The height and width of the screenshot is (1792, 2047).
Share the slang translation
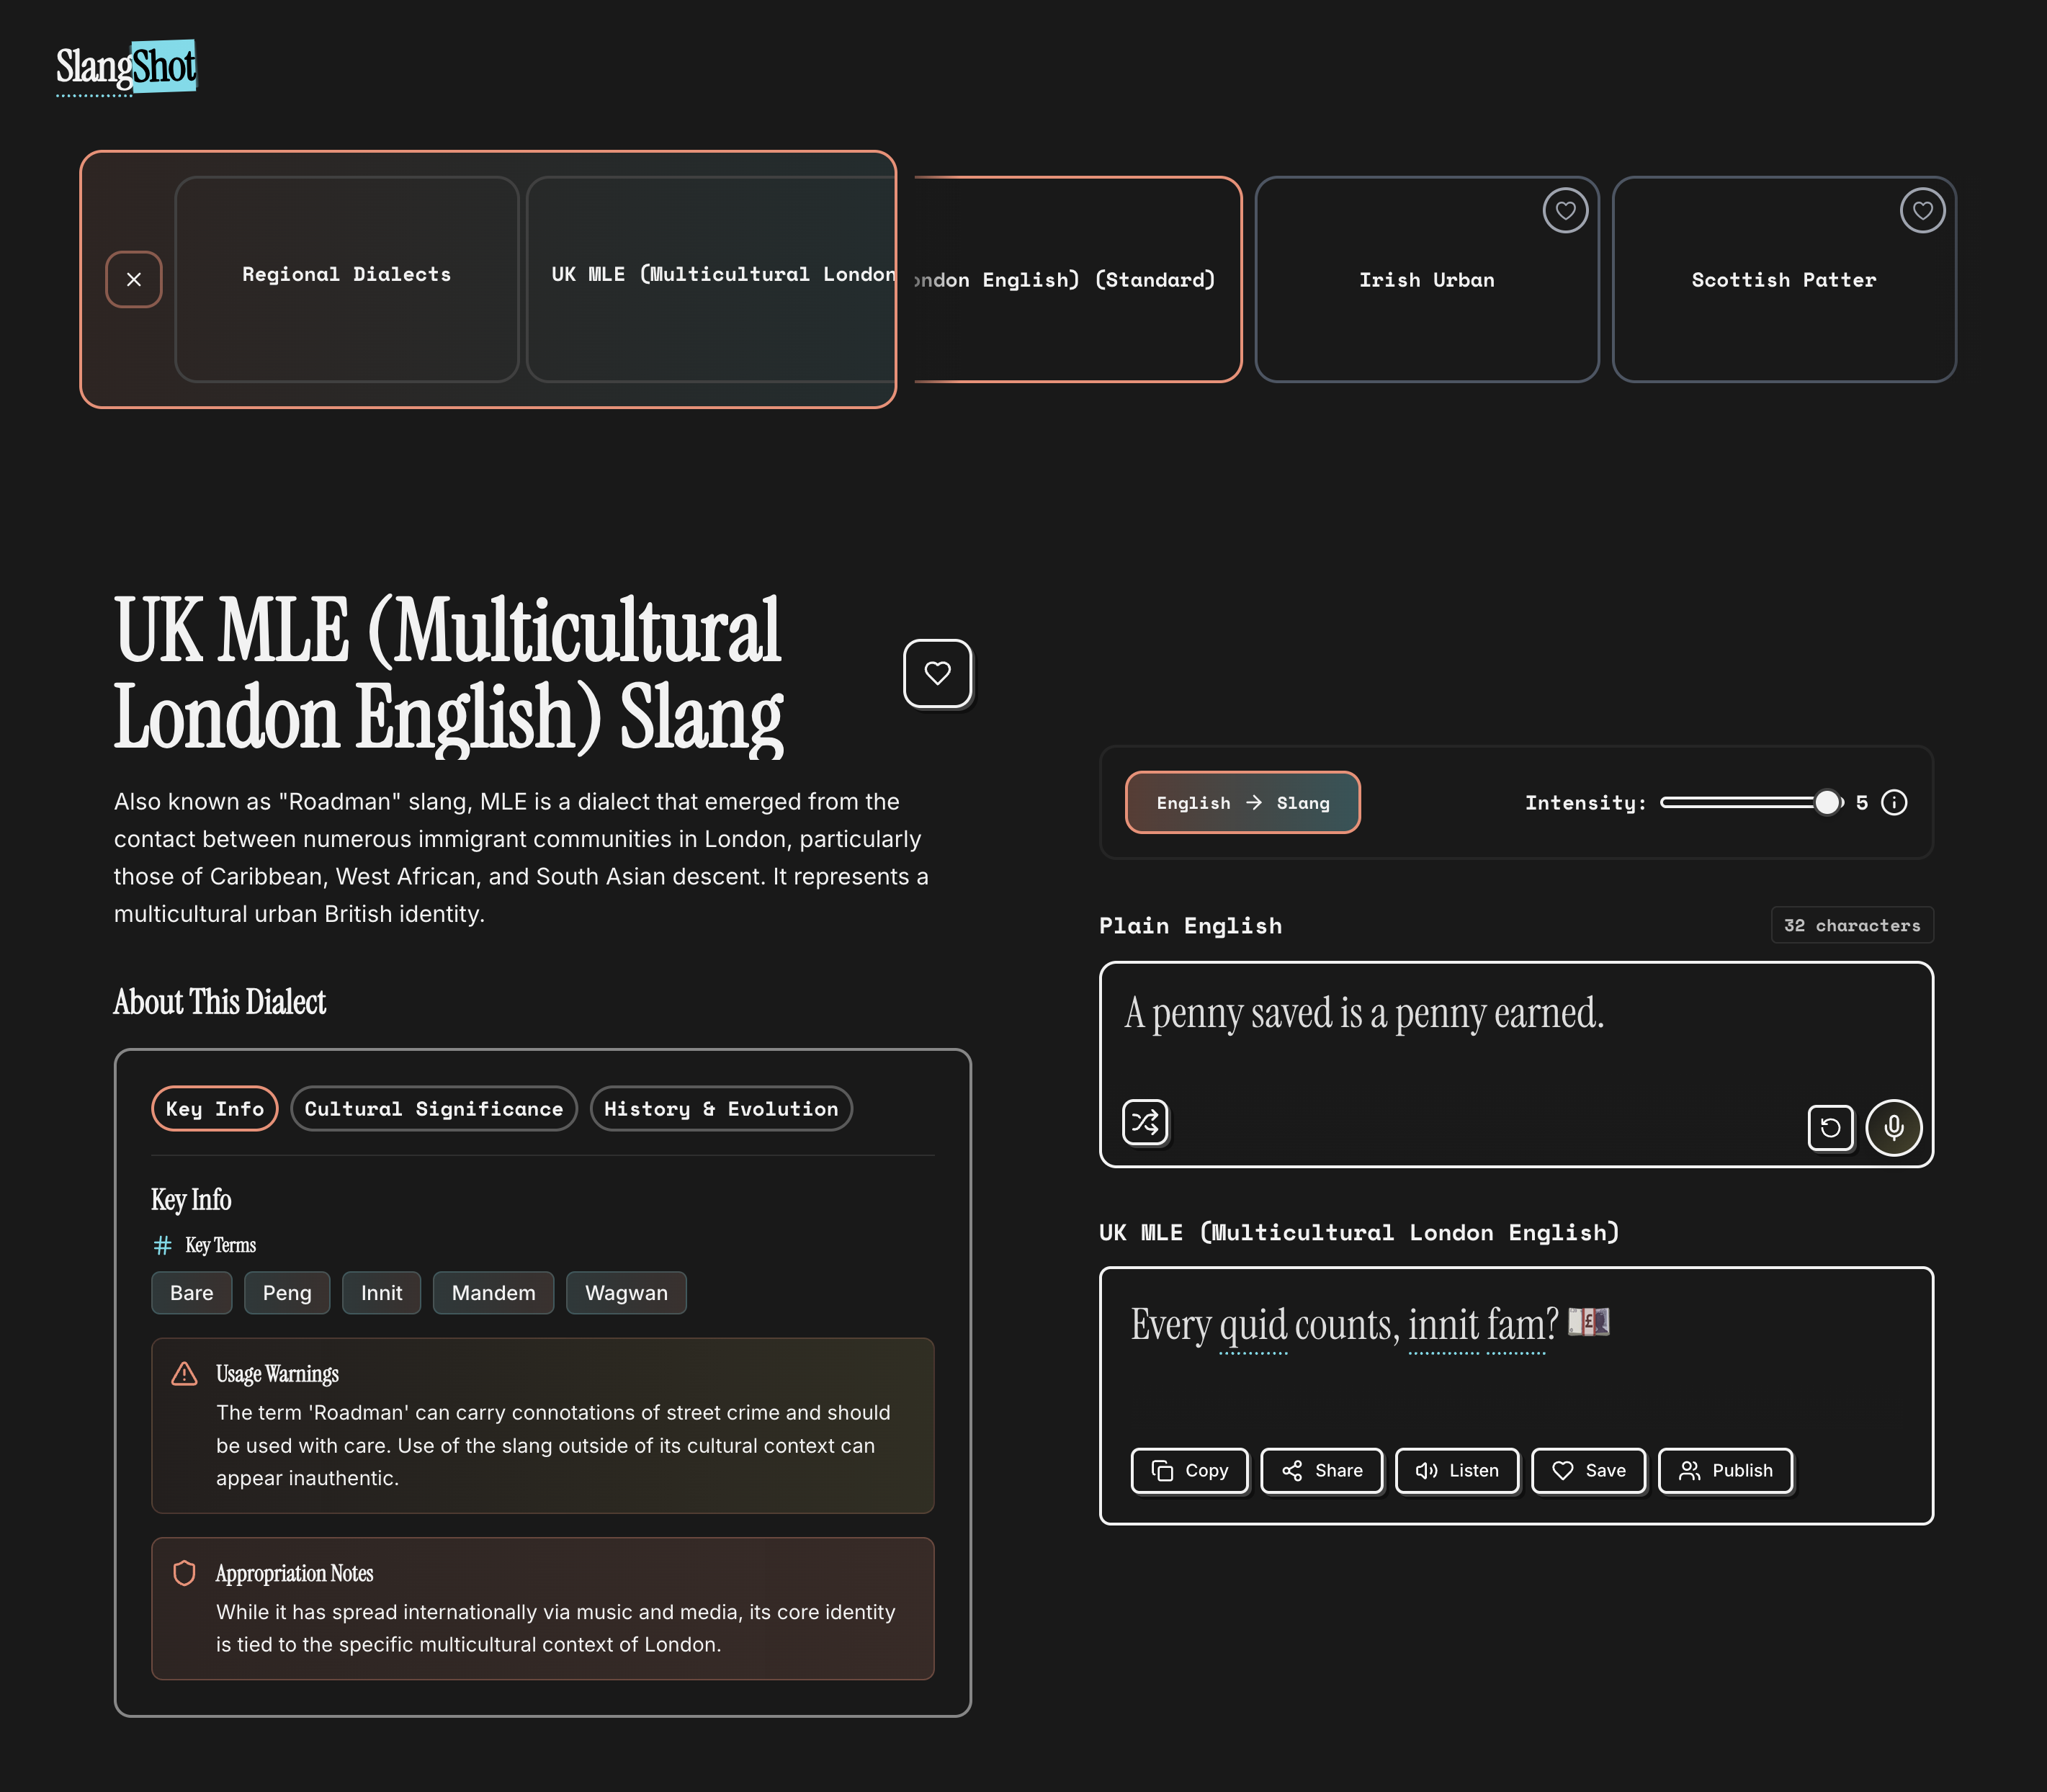coord(1321,1471)
